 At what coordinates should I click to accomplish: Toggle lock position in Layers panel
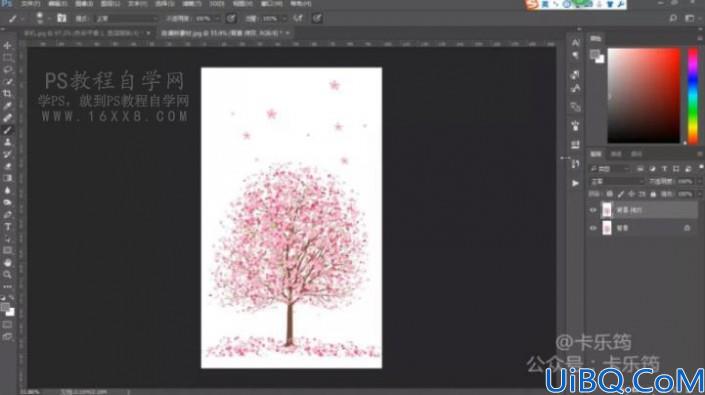[x=632, y=194]
